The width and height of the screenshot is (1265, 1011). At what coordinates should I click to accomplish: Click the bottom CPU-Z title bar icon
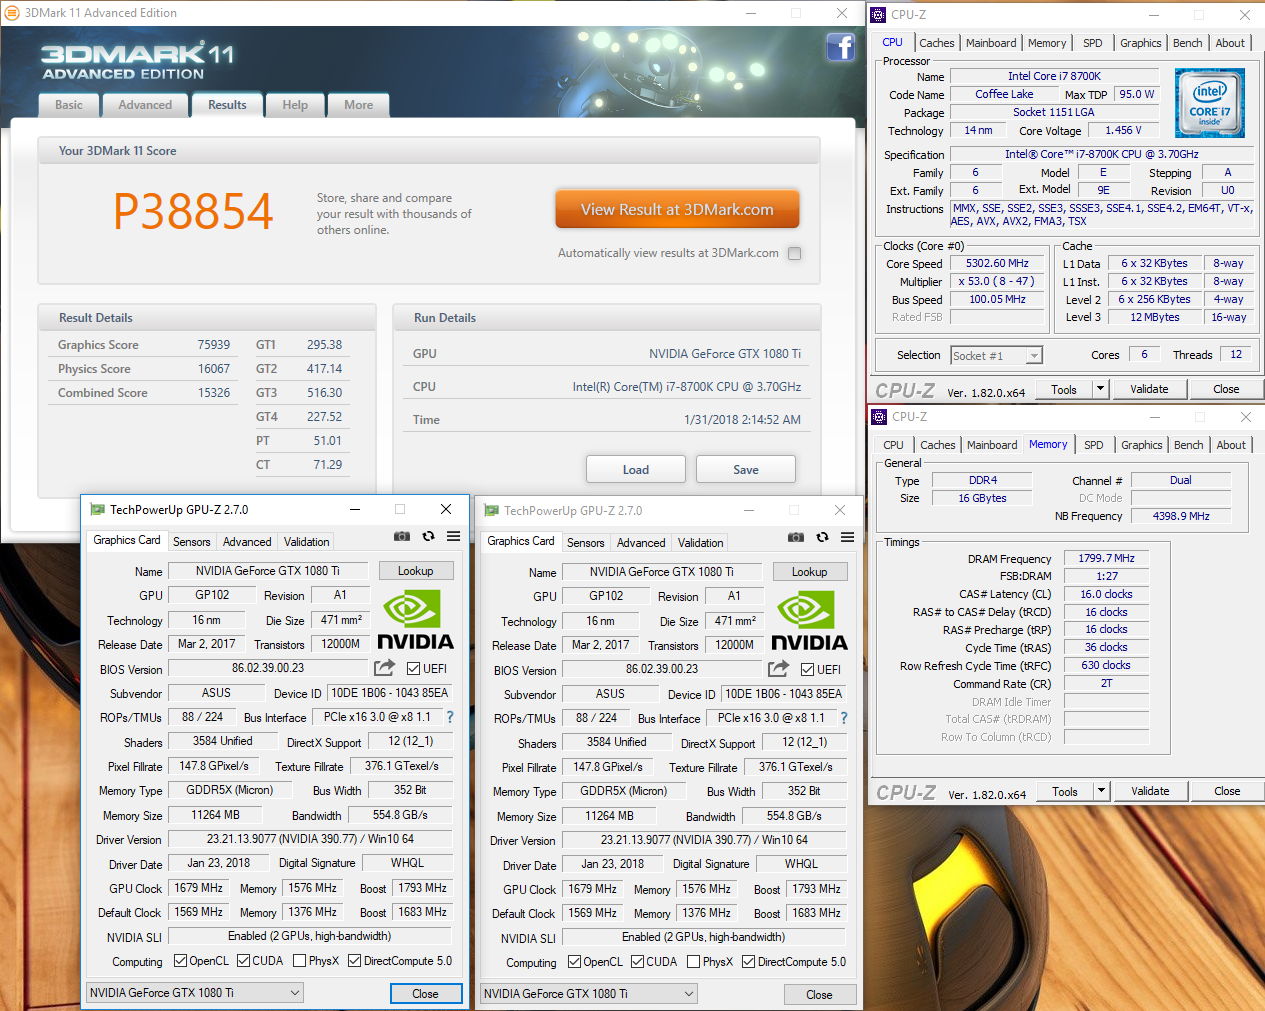tap(879, 417)
